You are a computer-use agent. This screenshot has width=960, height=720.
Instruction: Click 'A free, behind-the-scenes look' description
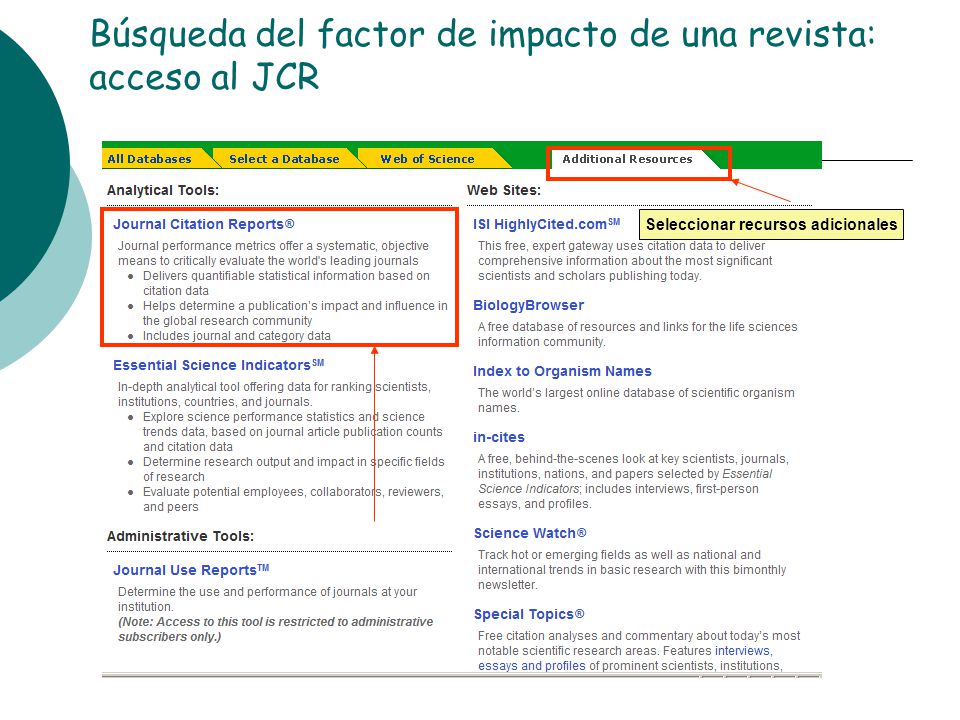(633, 481)
